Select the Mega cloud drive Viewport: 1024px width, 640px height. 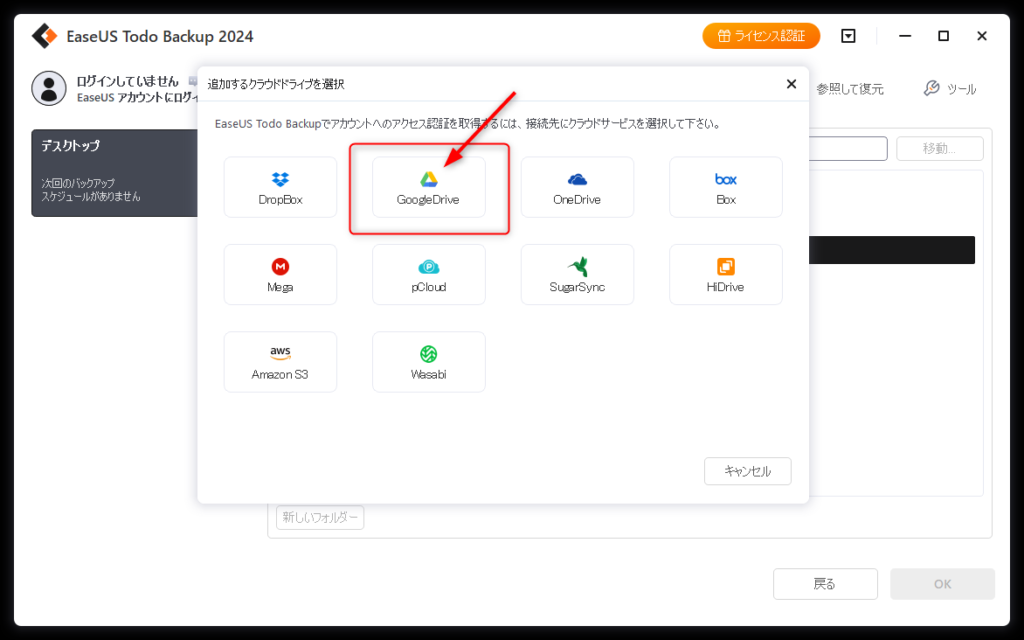(x=280, y=274)
